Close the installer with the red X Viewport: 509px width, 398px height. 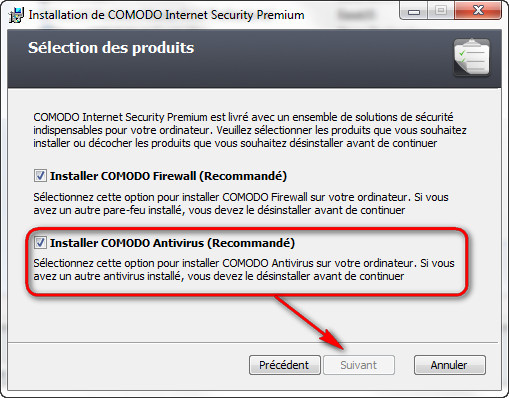[x=478, y=11]
